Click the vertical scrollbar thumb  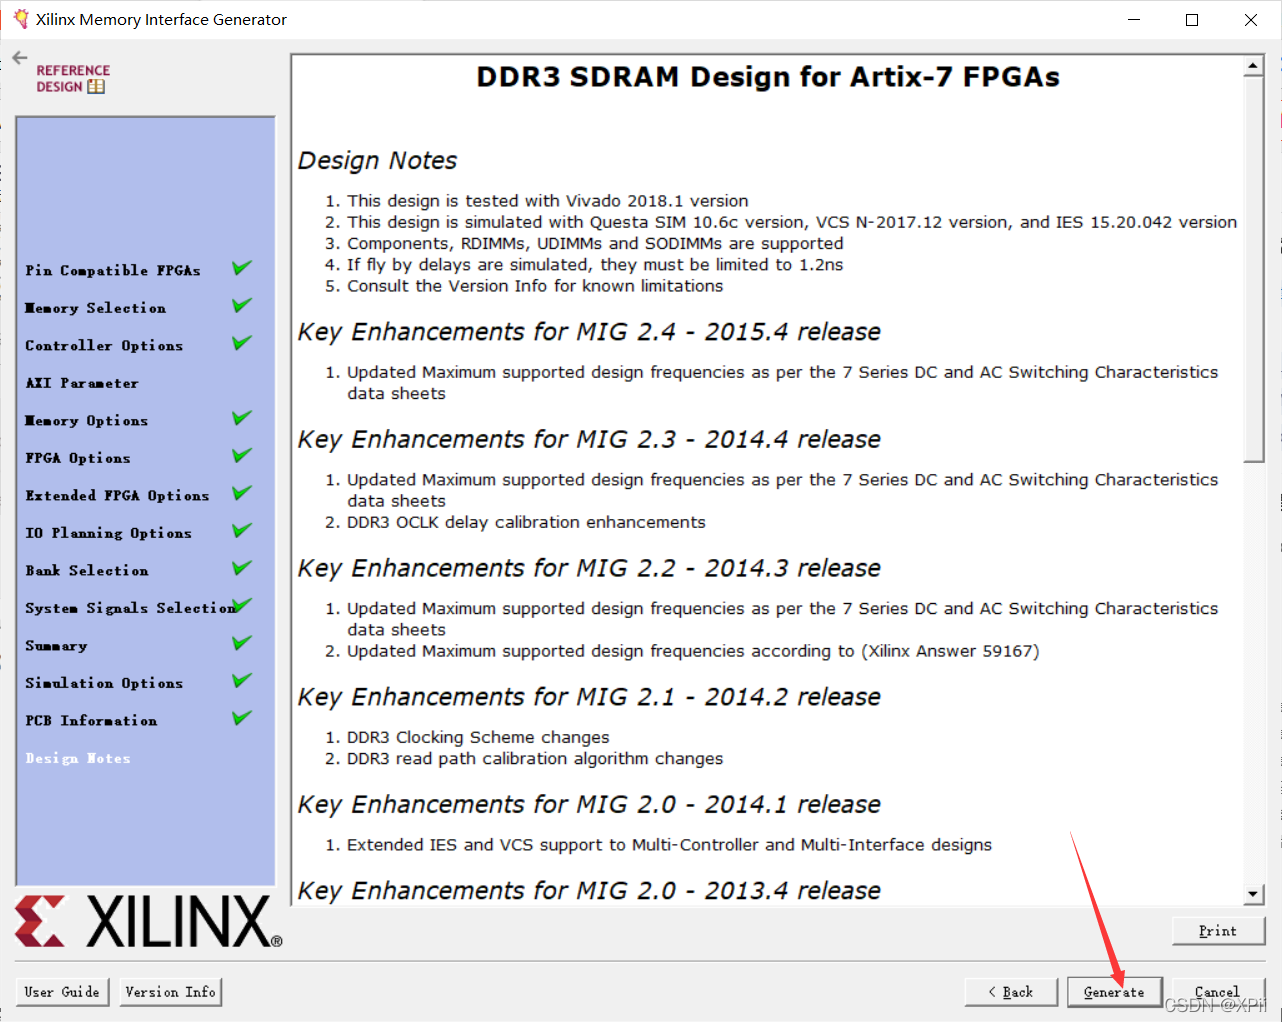tap(1254, 269)
